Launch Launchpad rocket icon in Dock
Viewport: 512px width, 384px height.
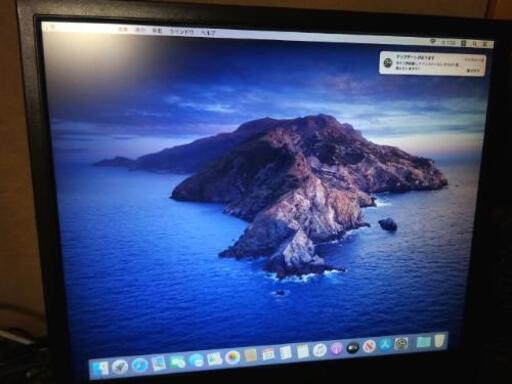click(120, 367)
